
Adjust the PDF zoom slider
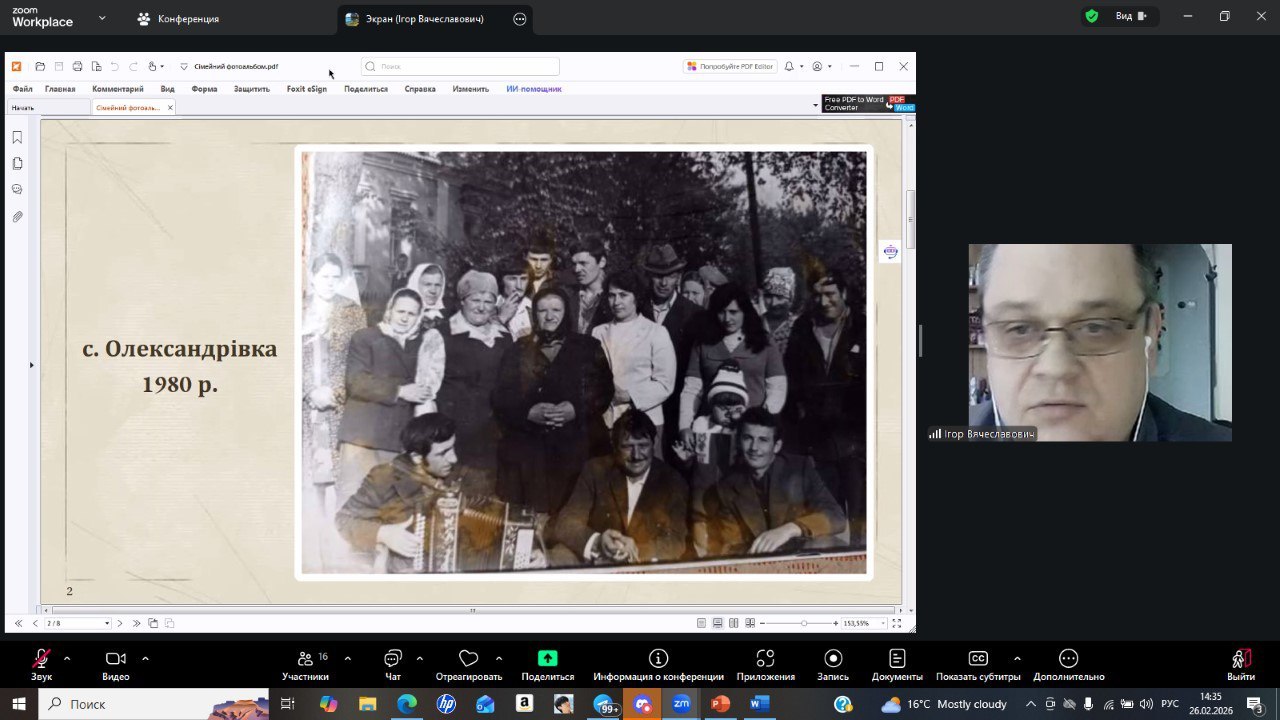pos(803,623)
